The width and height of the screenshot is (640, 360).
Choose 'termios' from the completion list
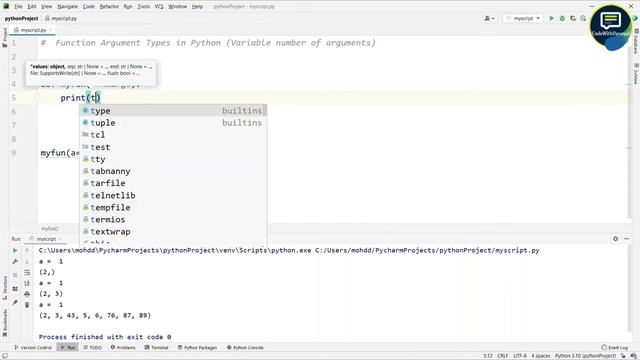pyautogui.click(x=173, y=220)
